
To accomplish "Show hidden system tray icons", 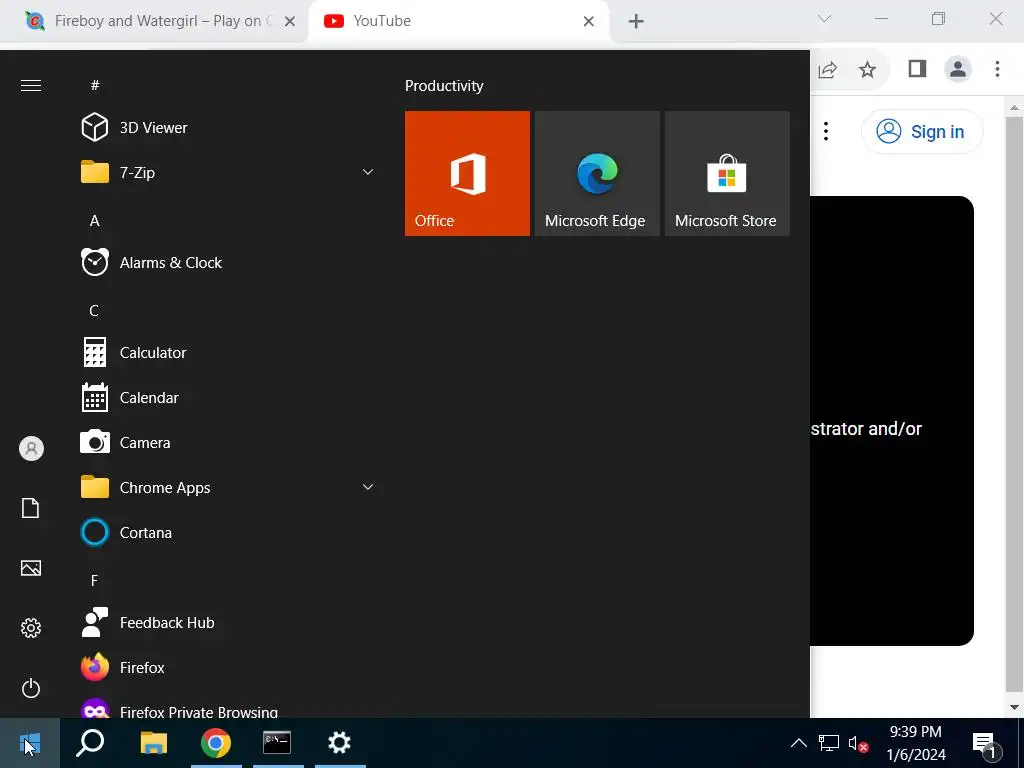I will (799, 743).
